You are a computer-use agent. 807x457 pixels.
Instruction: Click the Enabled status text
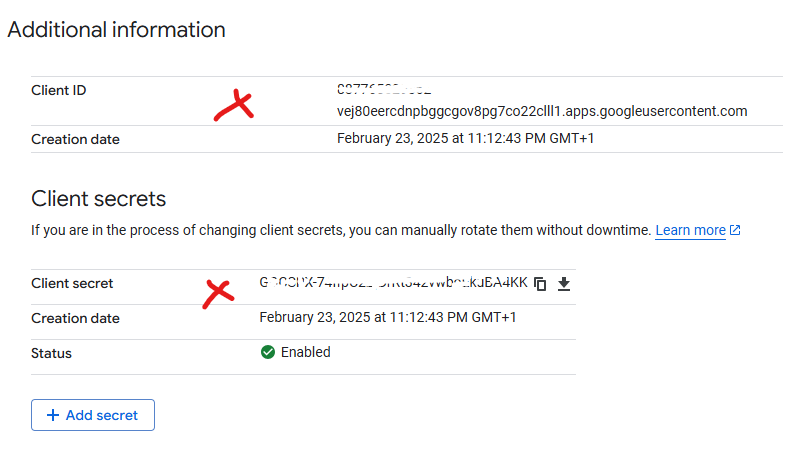[x=305, y=352]
